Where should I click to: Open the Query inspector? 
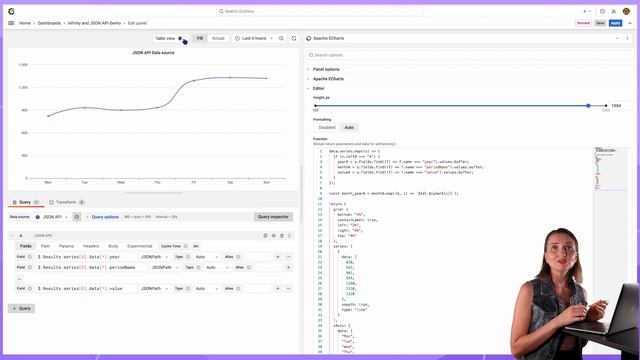[273, 217]
